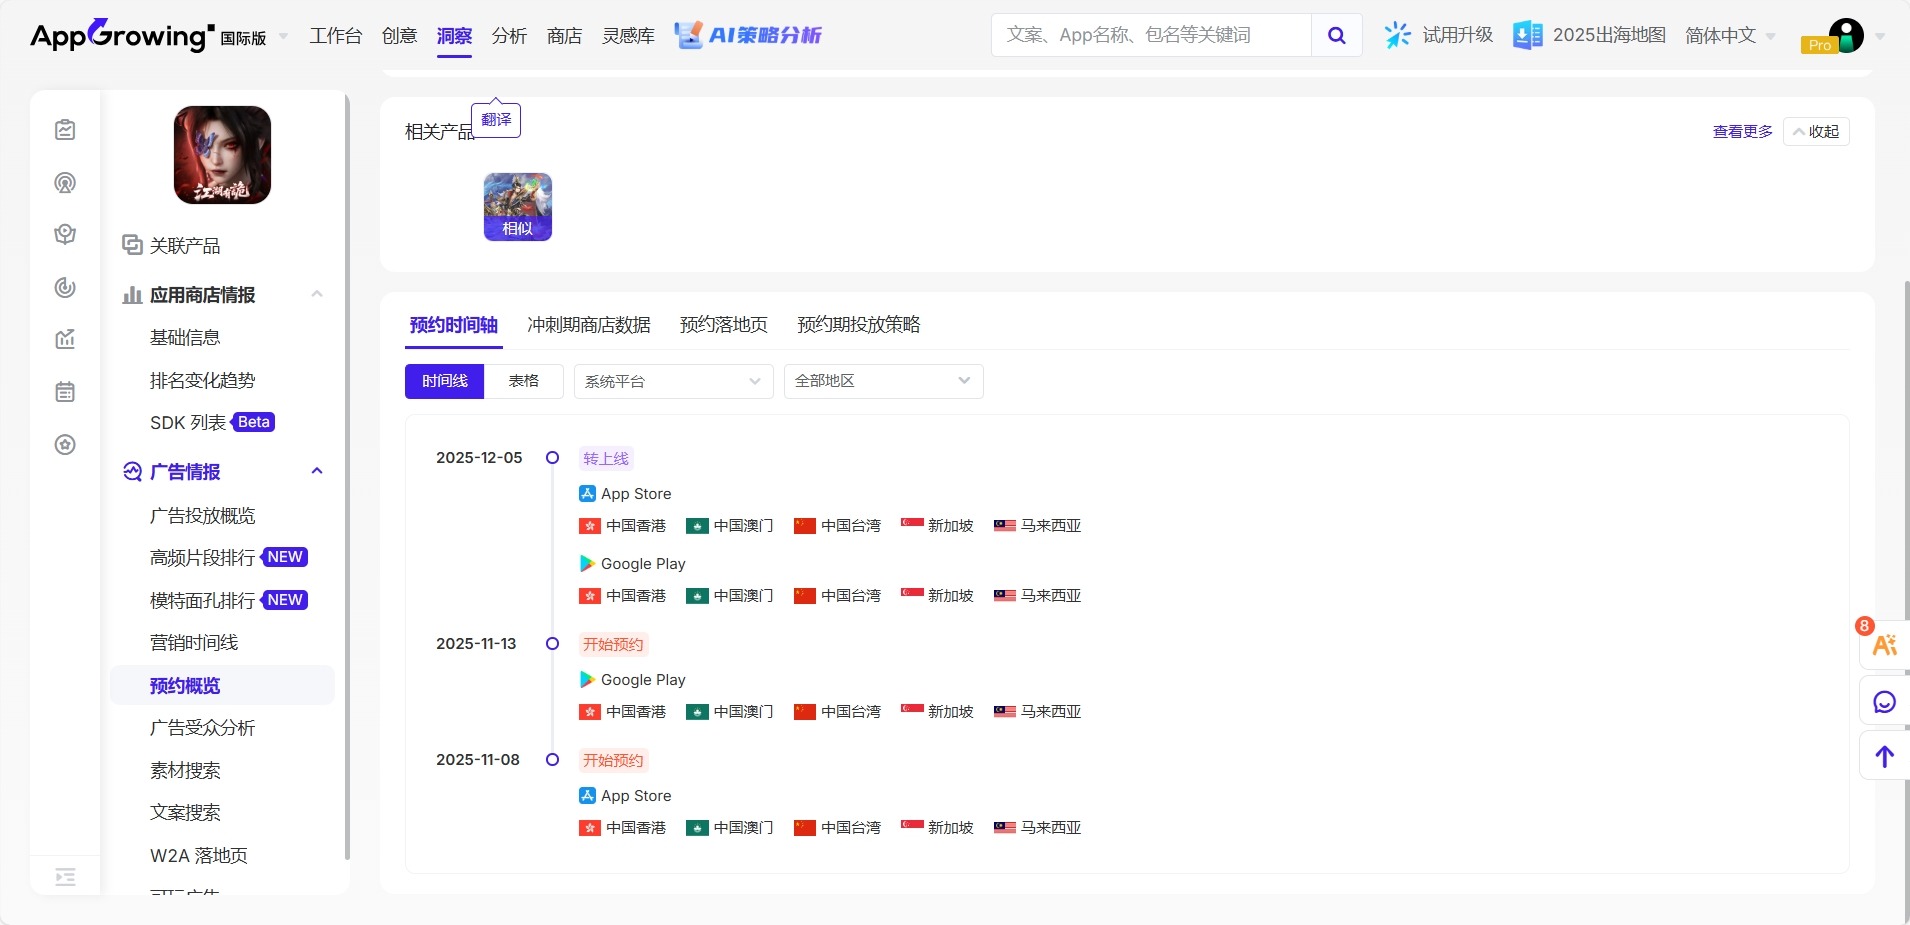Click the magnifier search button

(1336, 36)
